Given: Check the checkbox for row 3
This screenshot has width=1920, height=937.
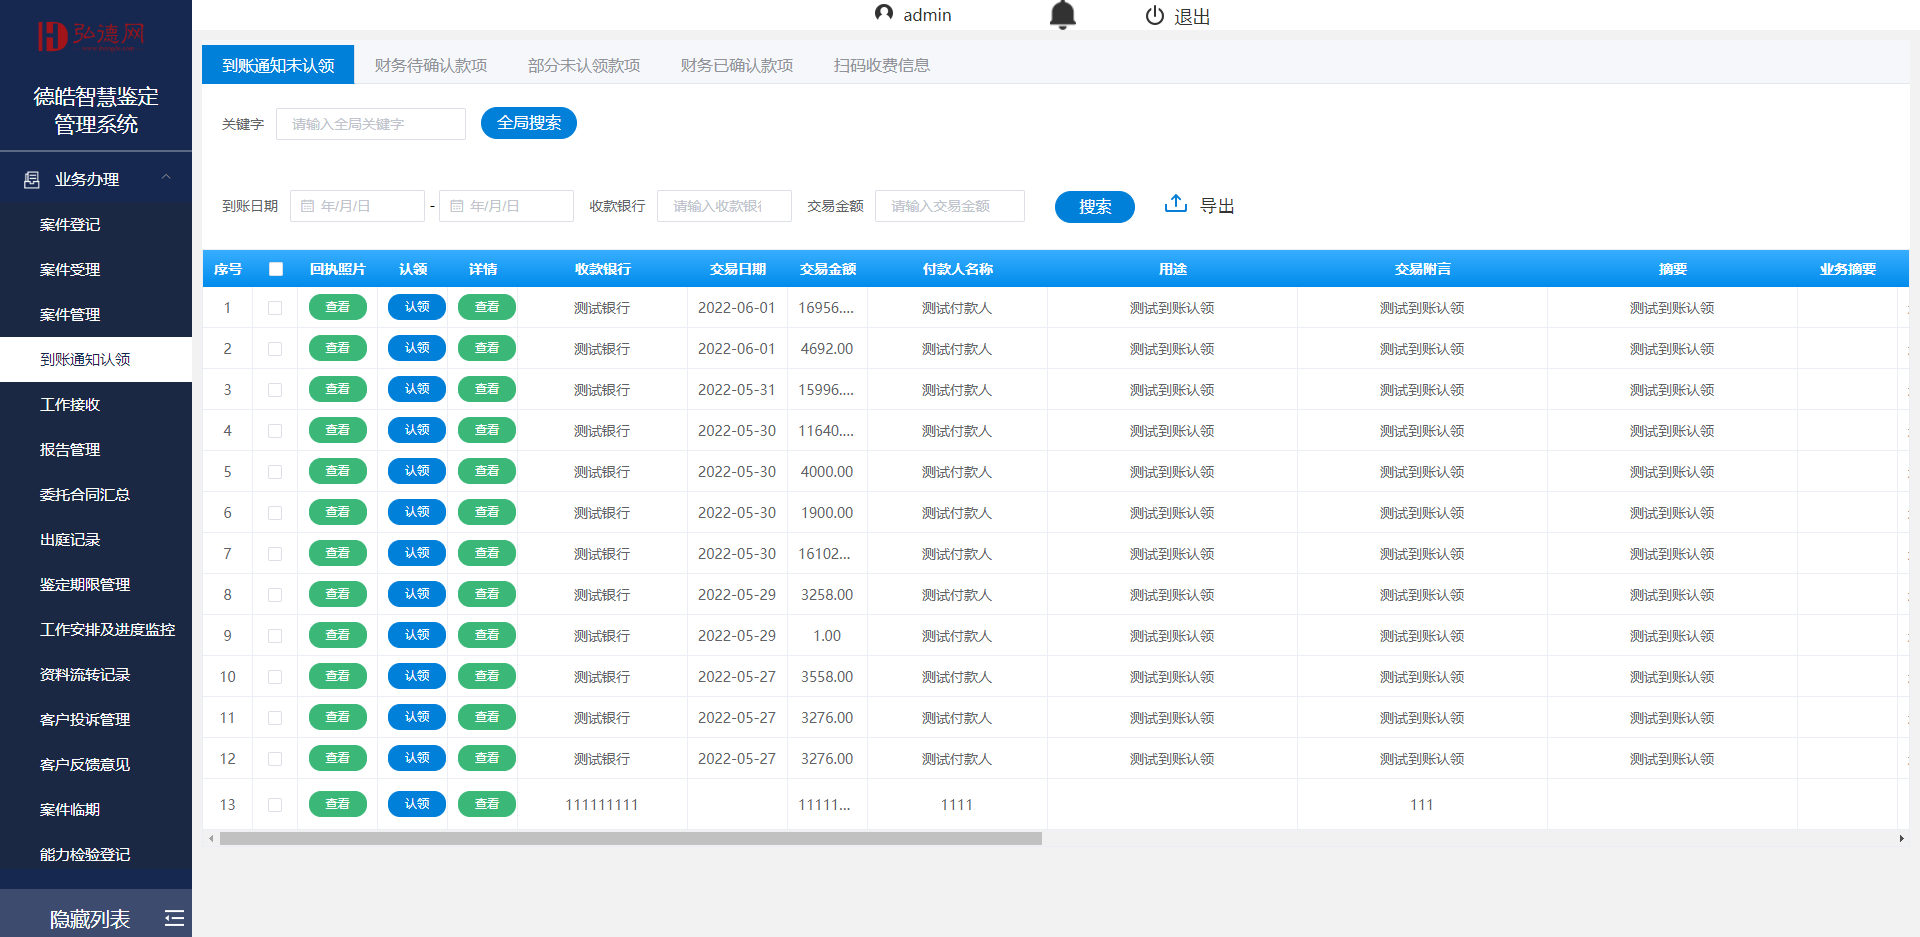Looking at the screenshot, I should tap(275, 390).
